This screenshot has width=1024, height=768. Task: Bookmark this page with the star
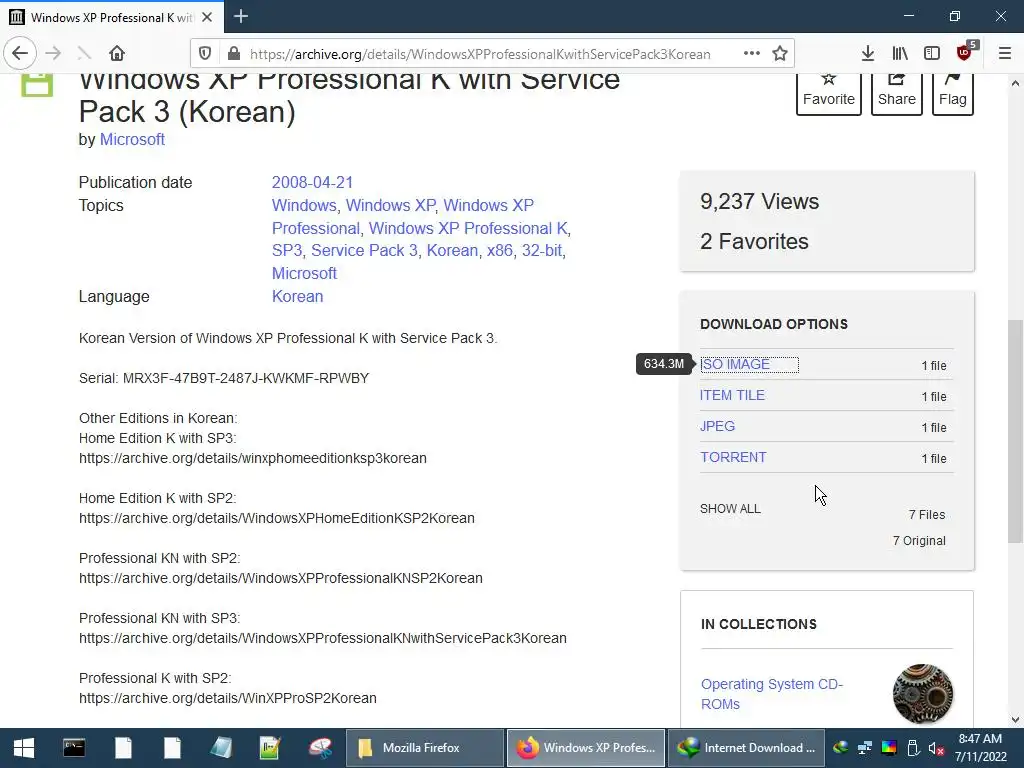click(780, 54)
